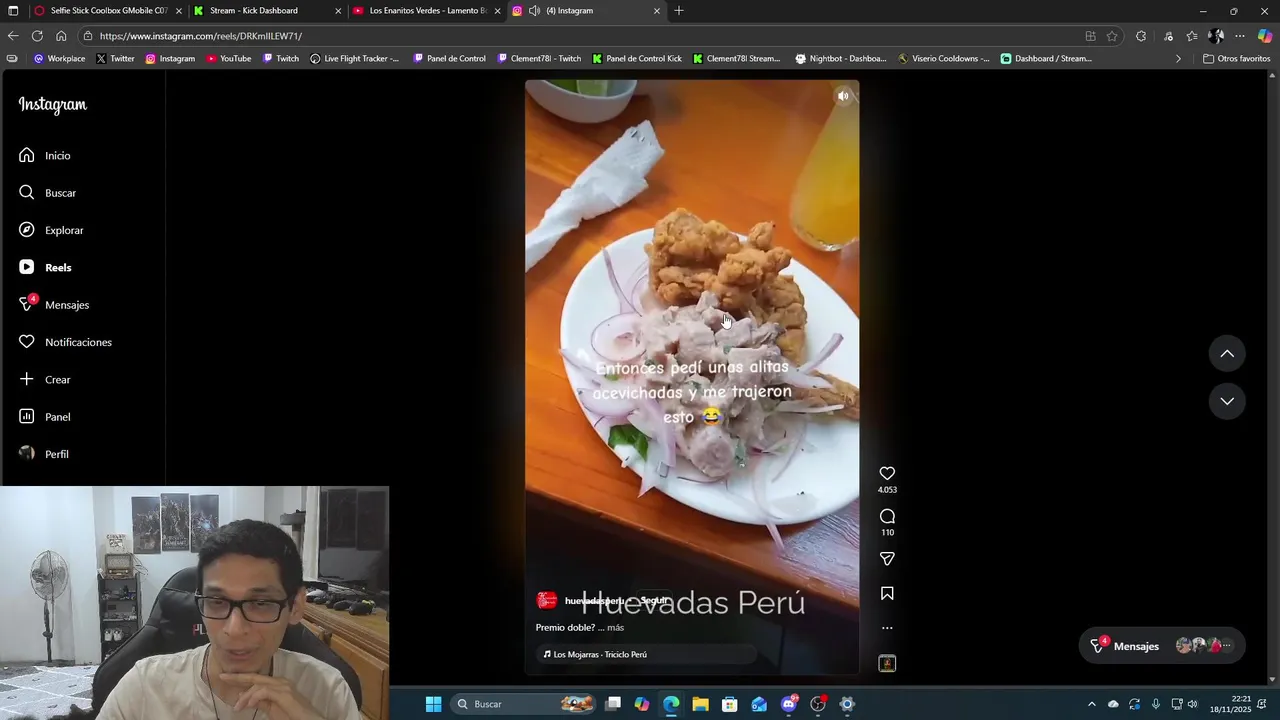Open the browser home page
1280x720 pixels.
pos(61,36)
